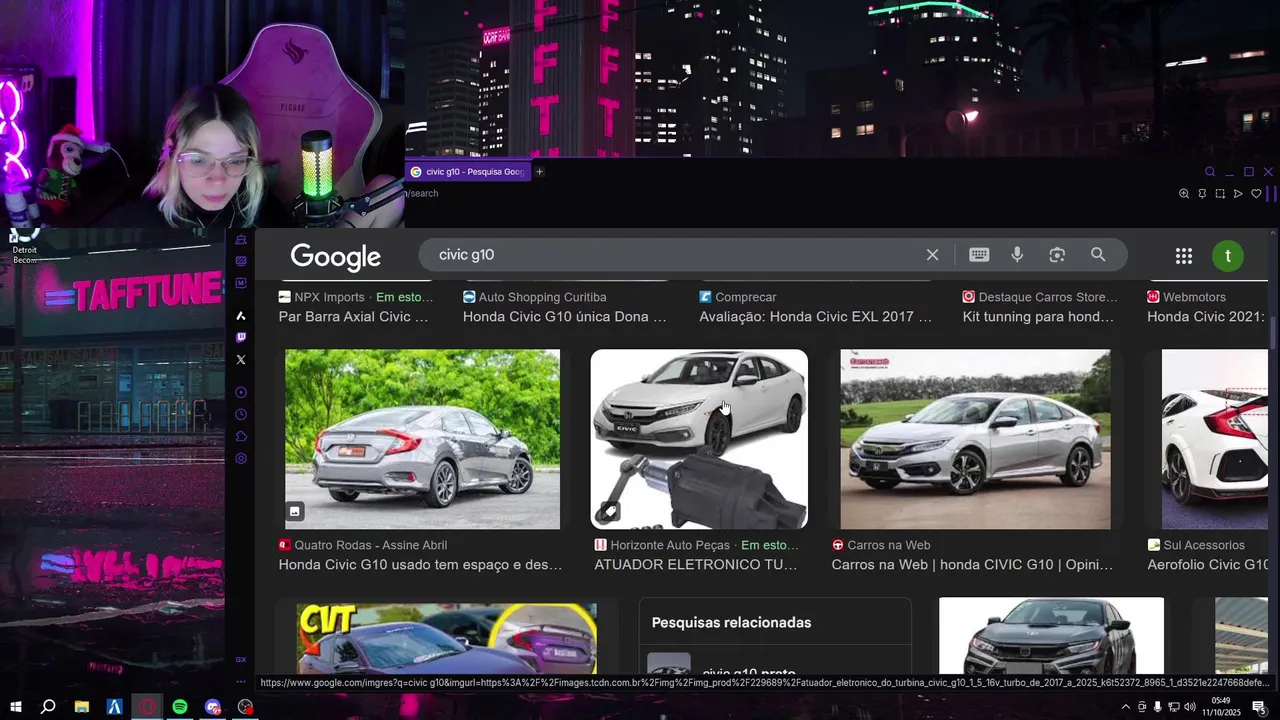The width and height of the screenshot is (1280, 720).
Task: Open 'Par Barra Axial Civic' NPX Imports result
Action: 353,317
